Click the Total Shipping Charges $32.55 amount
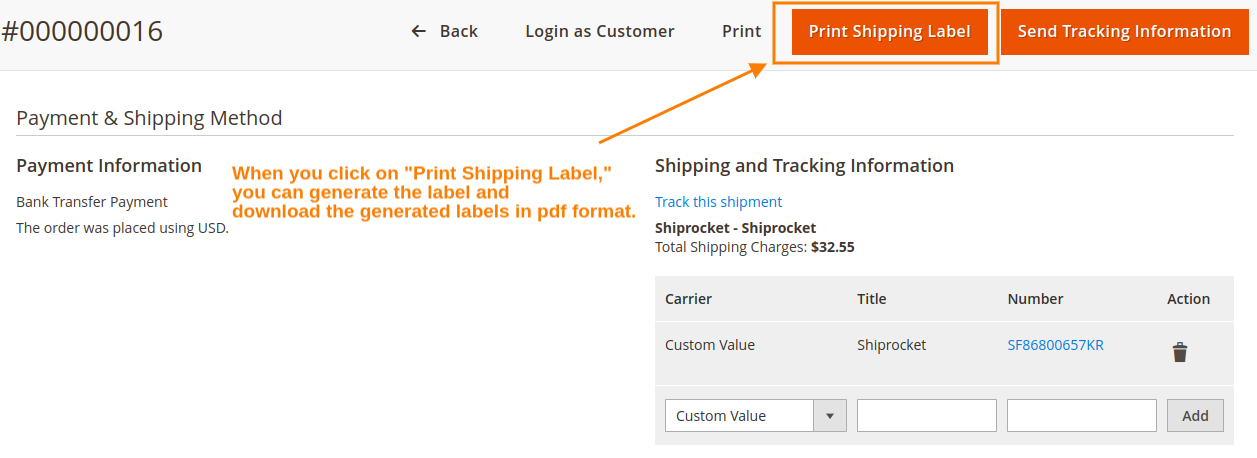The width and height of the screenshot is (1257, 458). 832,246
